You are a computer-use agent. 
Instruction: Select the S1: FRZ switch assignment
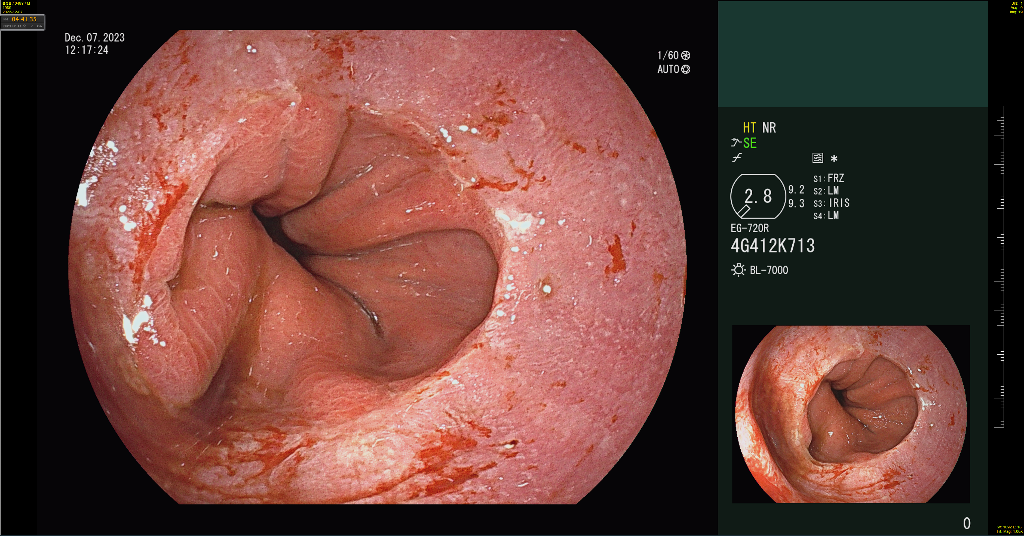tap(830, 178)
